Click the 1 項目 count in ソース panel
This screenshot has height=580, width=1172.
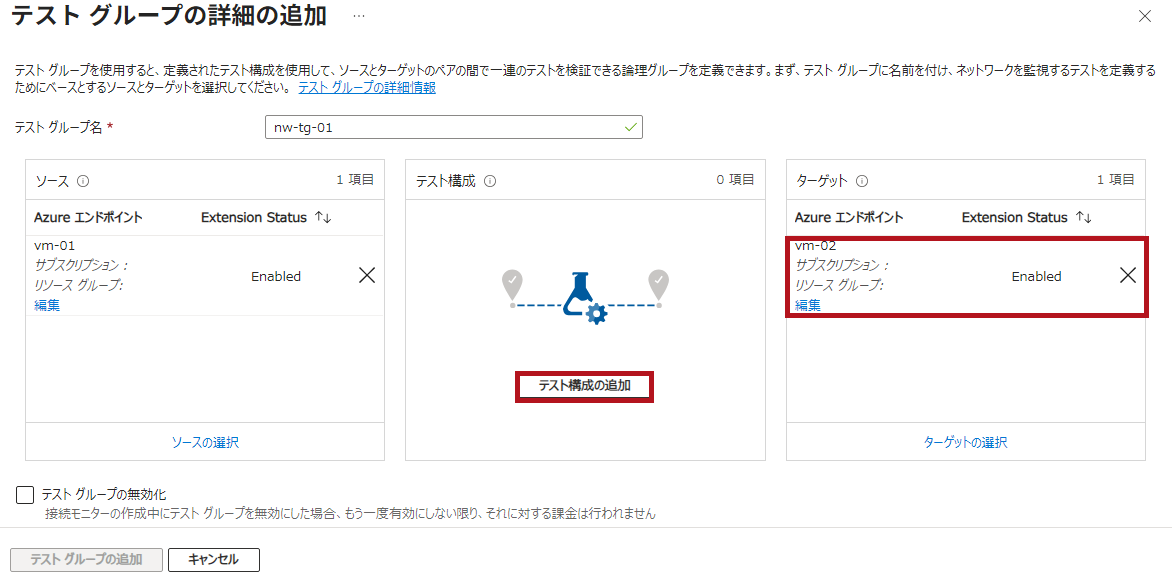pos(355,180)
